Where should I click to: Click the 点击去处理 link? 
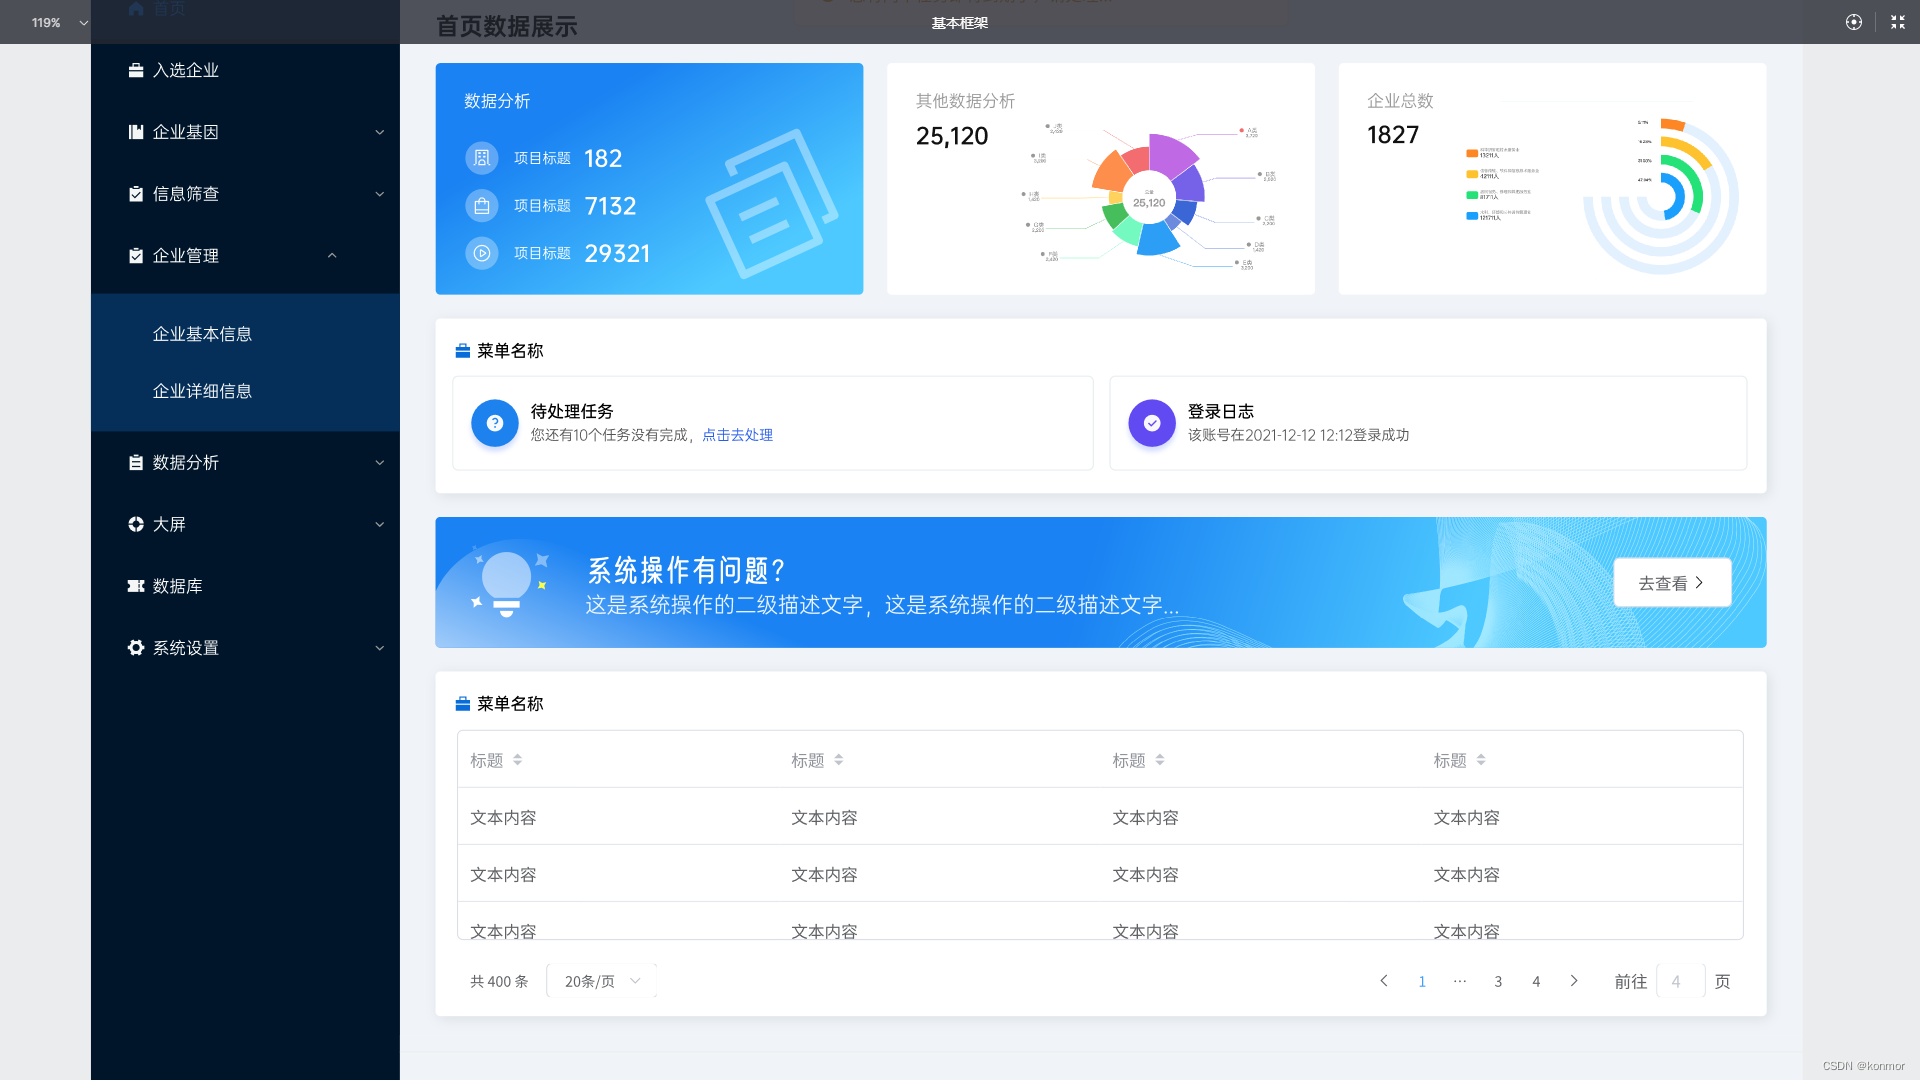(737, 435)
